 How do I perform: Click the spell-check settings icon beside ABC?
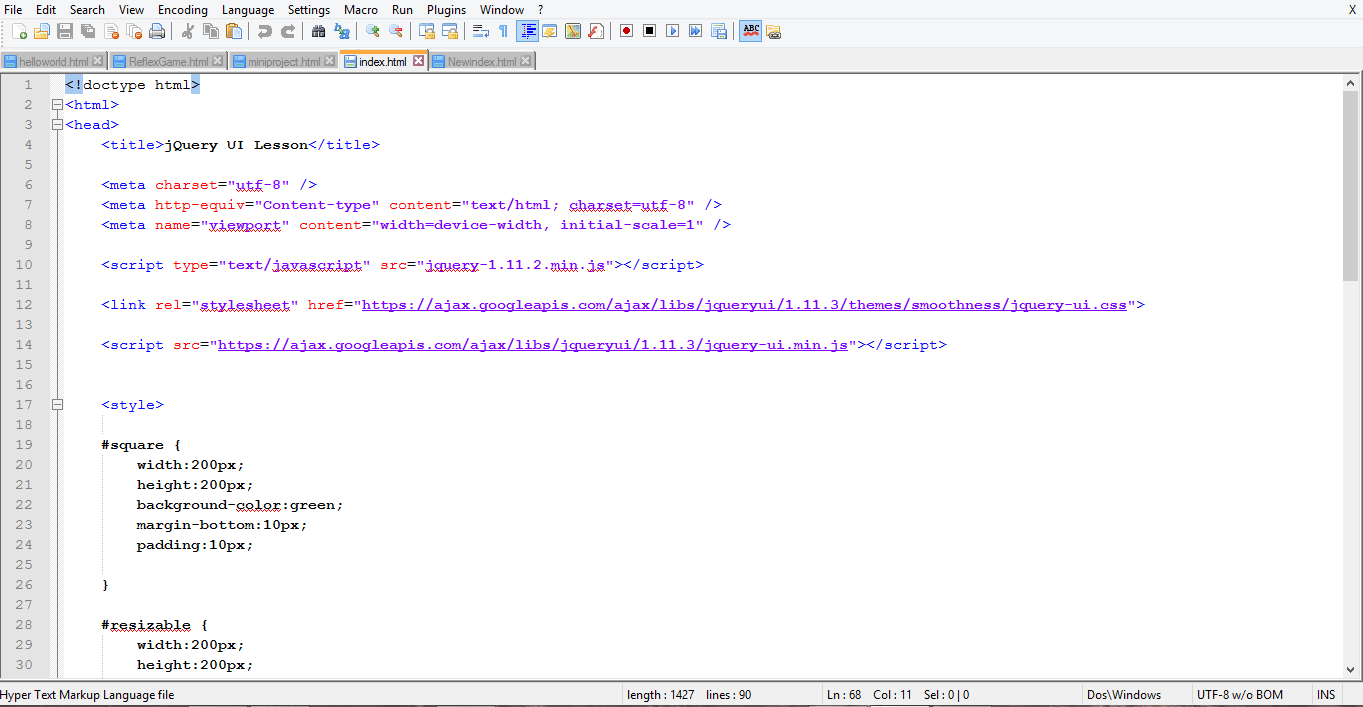(774, 31)
